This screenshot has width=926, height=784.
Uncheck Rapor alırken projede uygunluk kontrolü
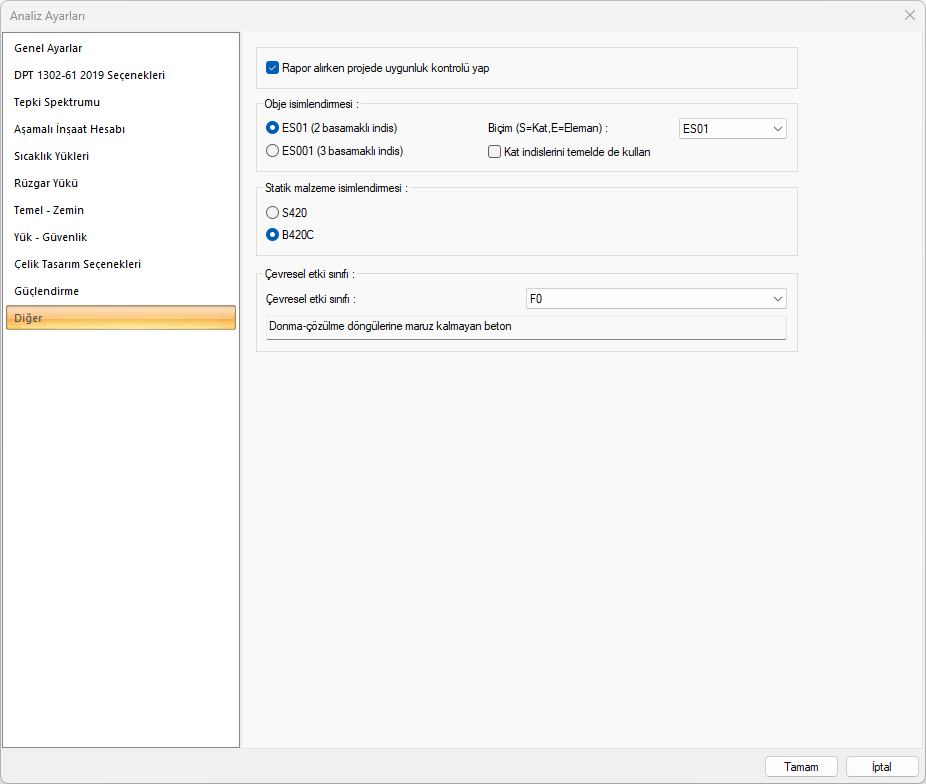point(272,69)
